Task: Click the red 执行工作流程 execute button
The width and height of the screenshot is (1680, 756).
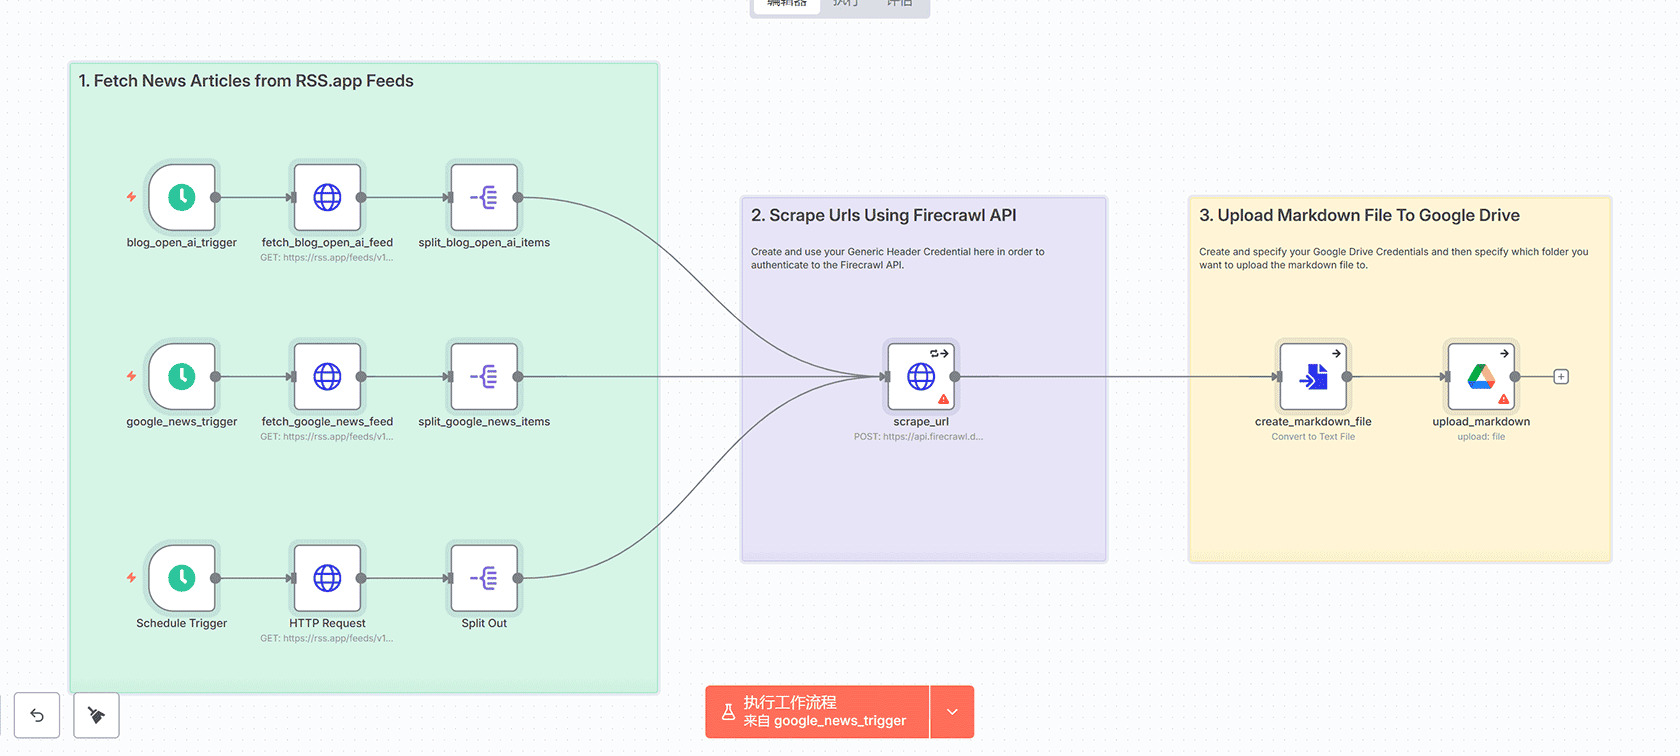Action: coord(817,712)
